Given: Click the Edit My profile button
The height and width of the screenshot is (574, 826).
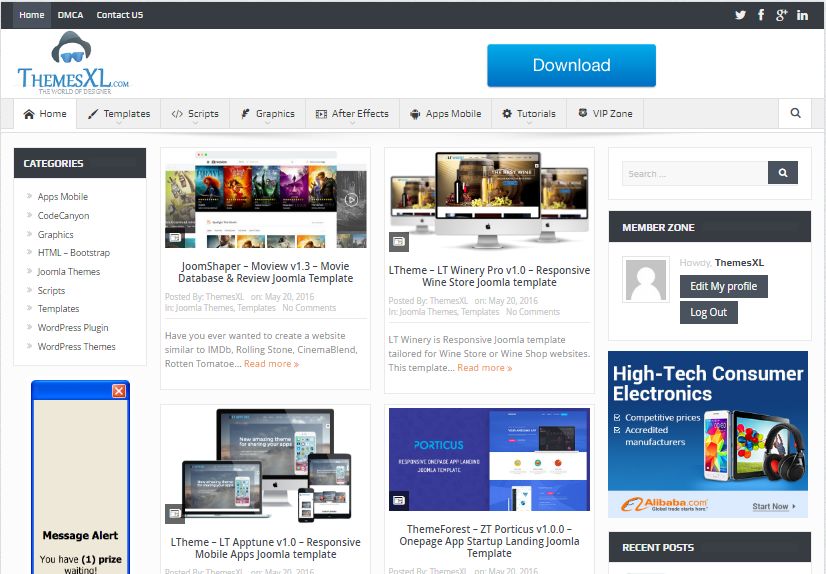Looking at the screenshot, I should point(724,286).
